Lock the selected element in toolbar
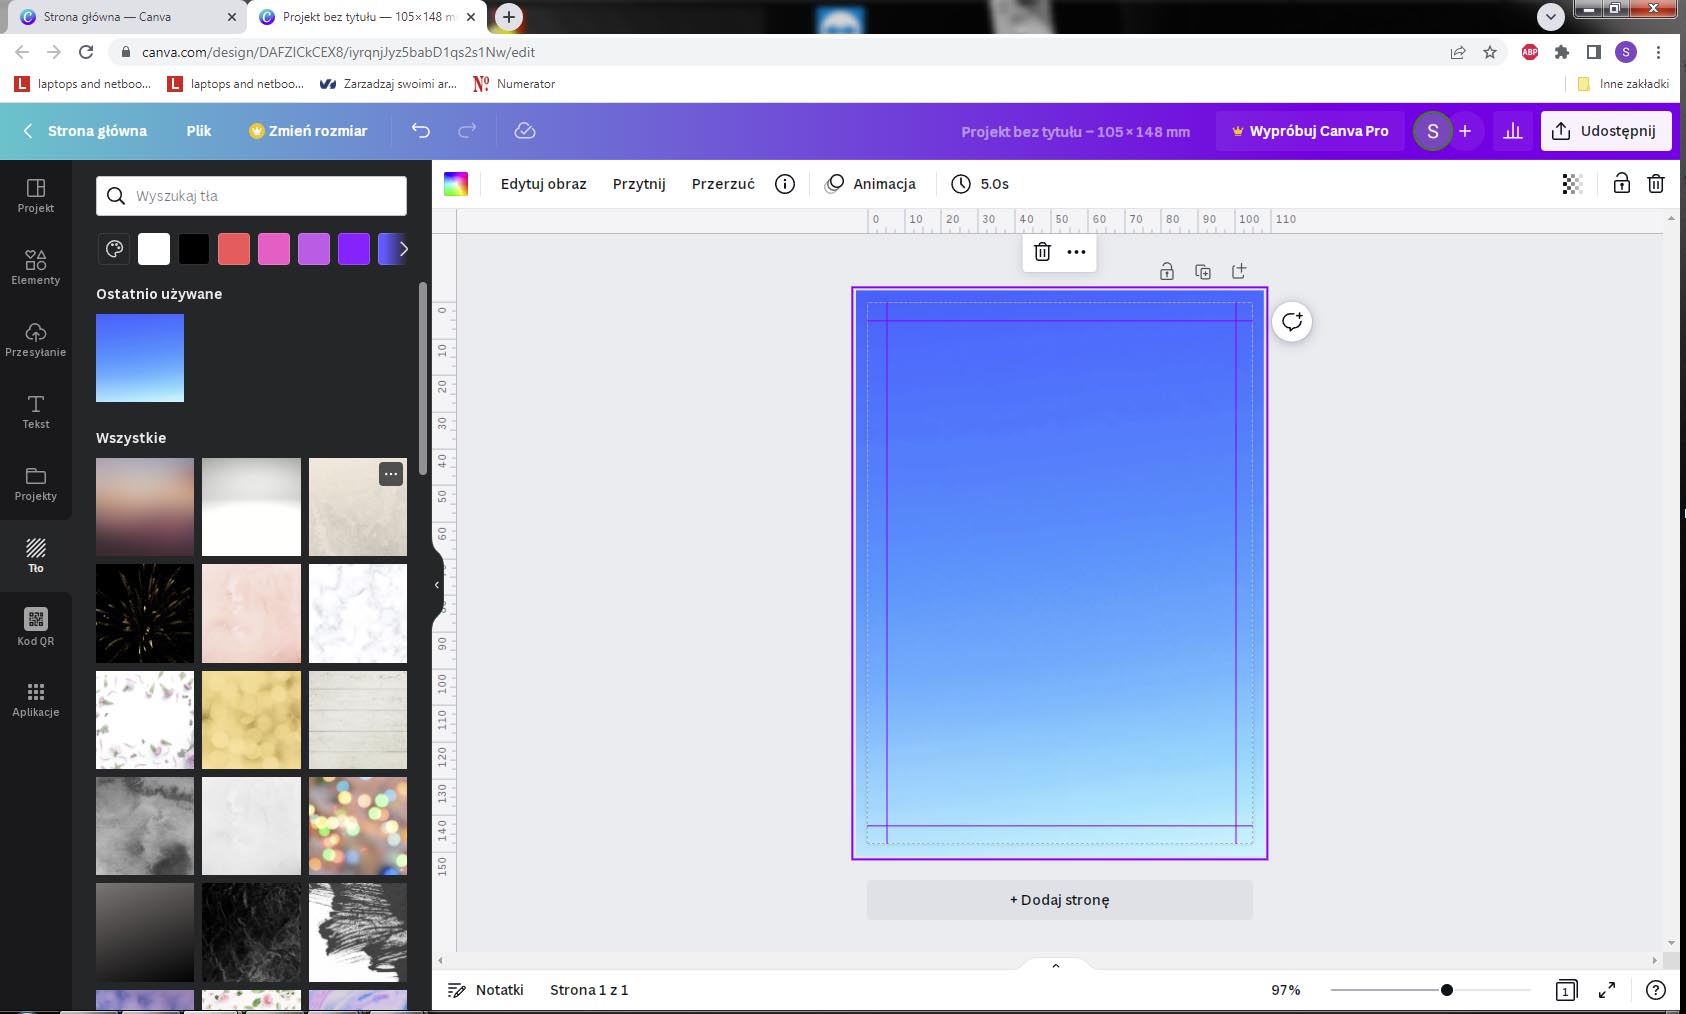The height and width of the screenshot is (1014, 1686). (x=1622, y=183)
